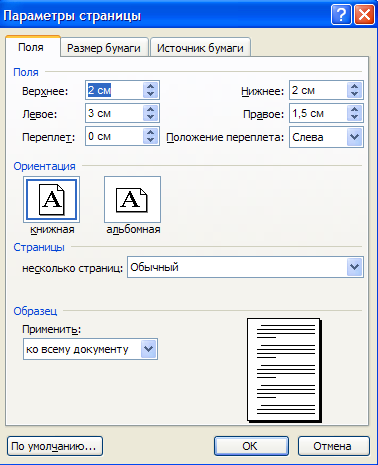Click the help question mark icon
The height and width of the screenshot is (465, 378).
tap(341, 15)
